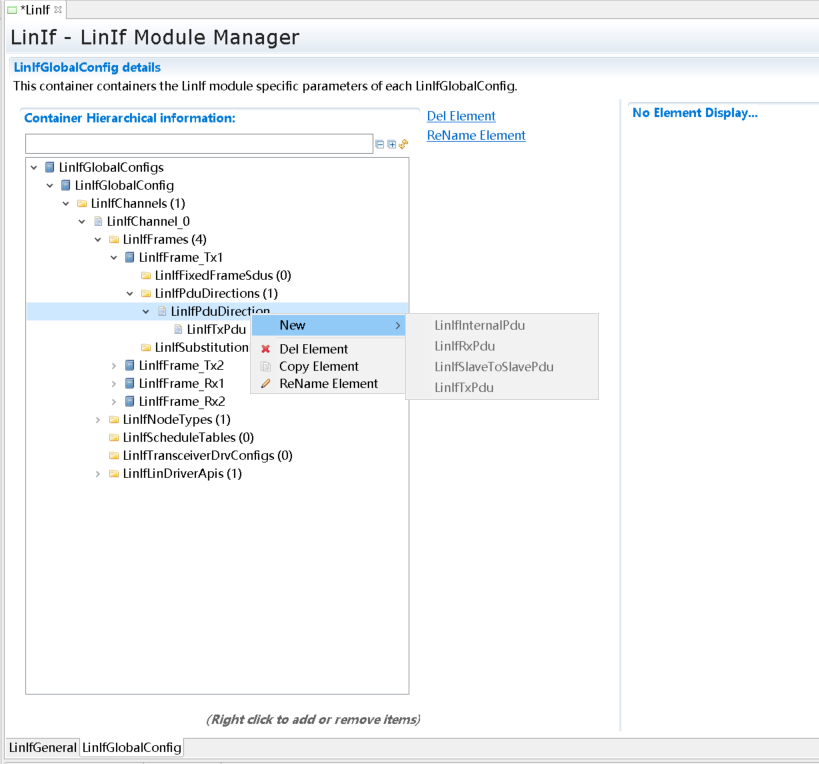This screenshot has width=819, height=764.
Task: Click the LinIfTxPdu file icon in tree
Action: [x=178, y=329]
